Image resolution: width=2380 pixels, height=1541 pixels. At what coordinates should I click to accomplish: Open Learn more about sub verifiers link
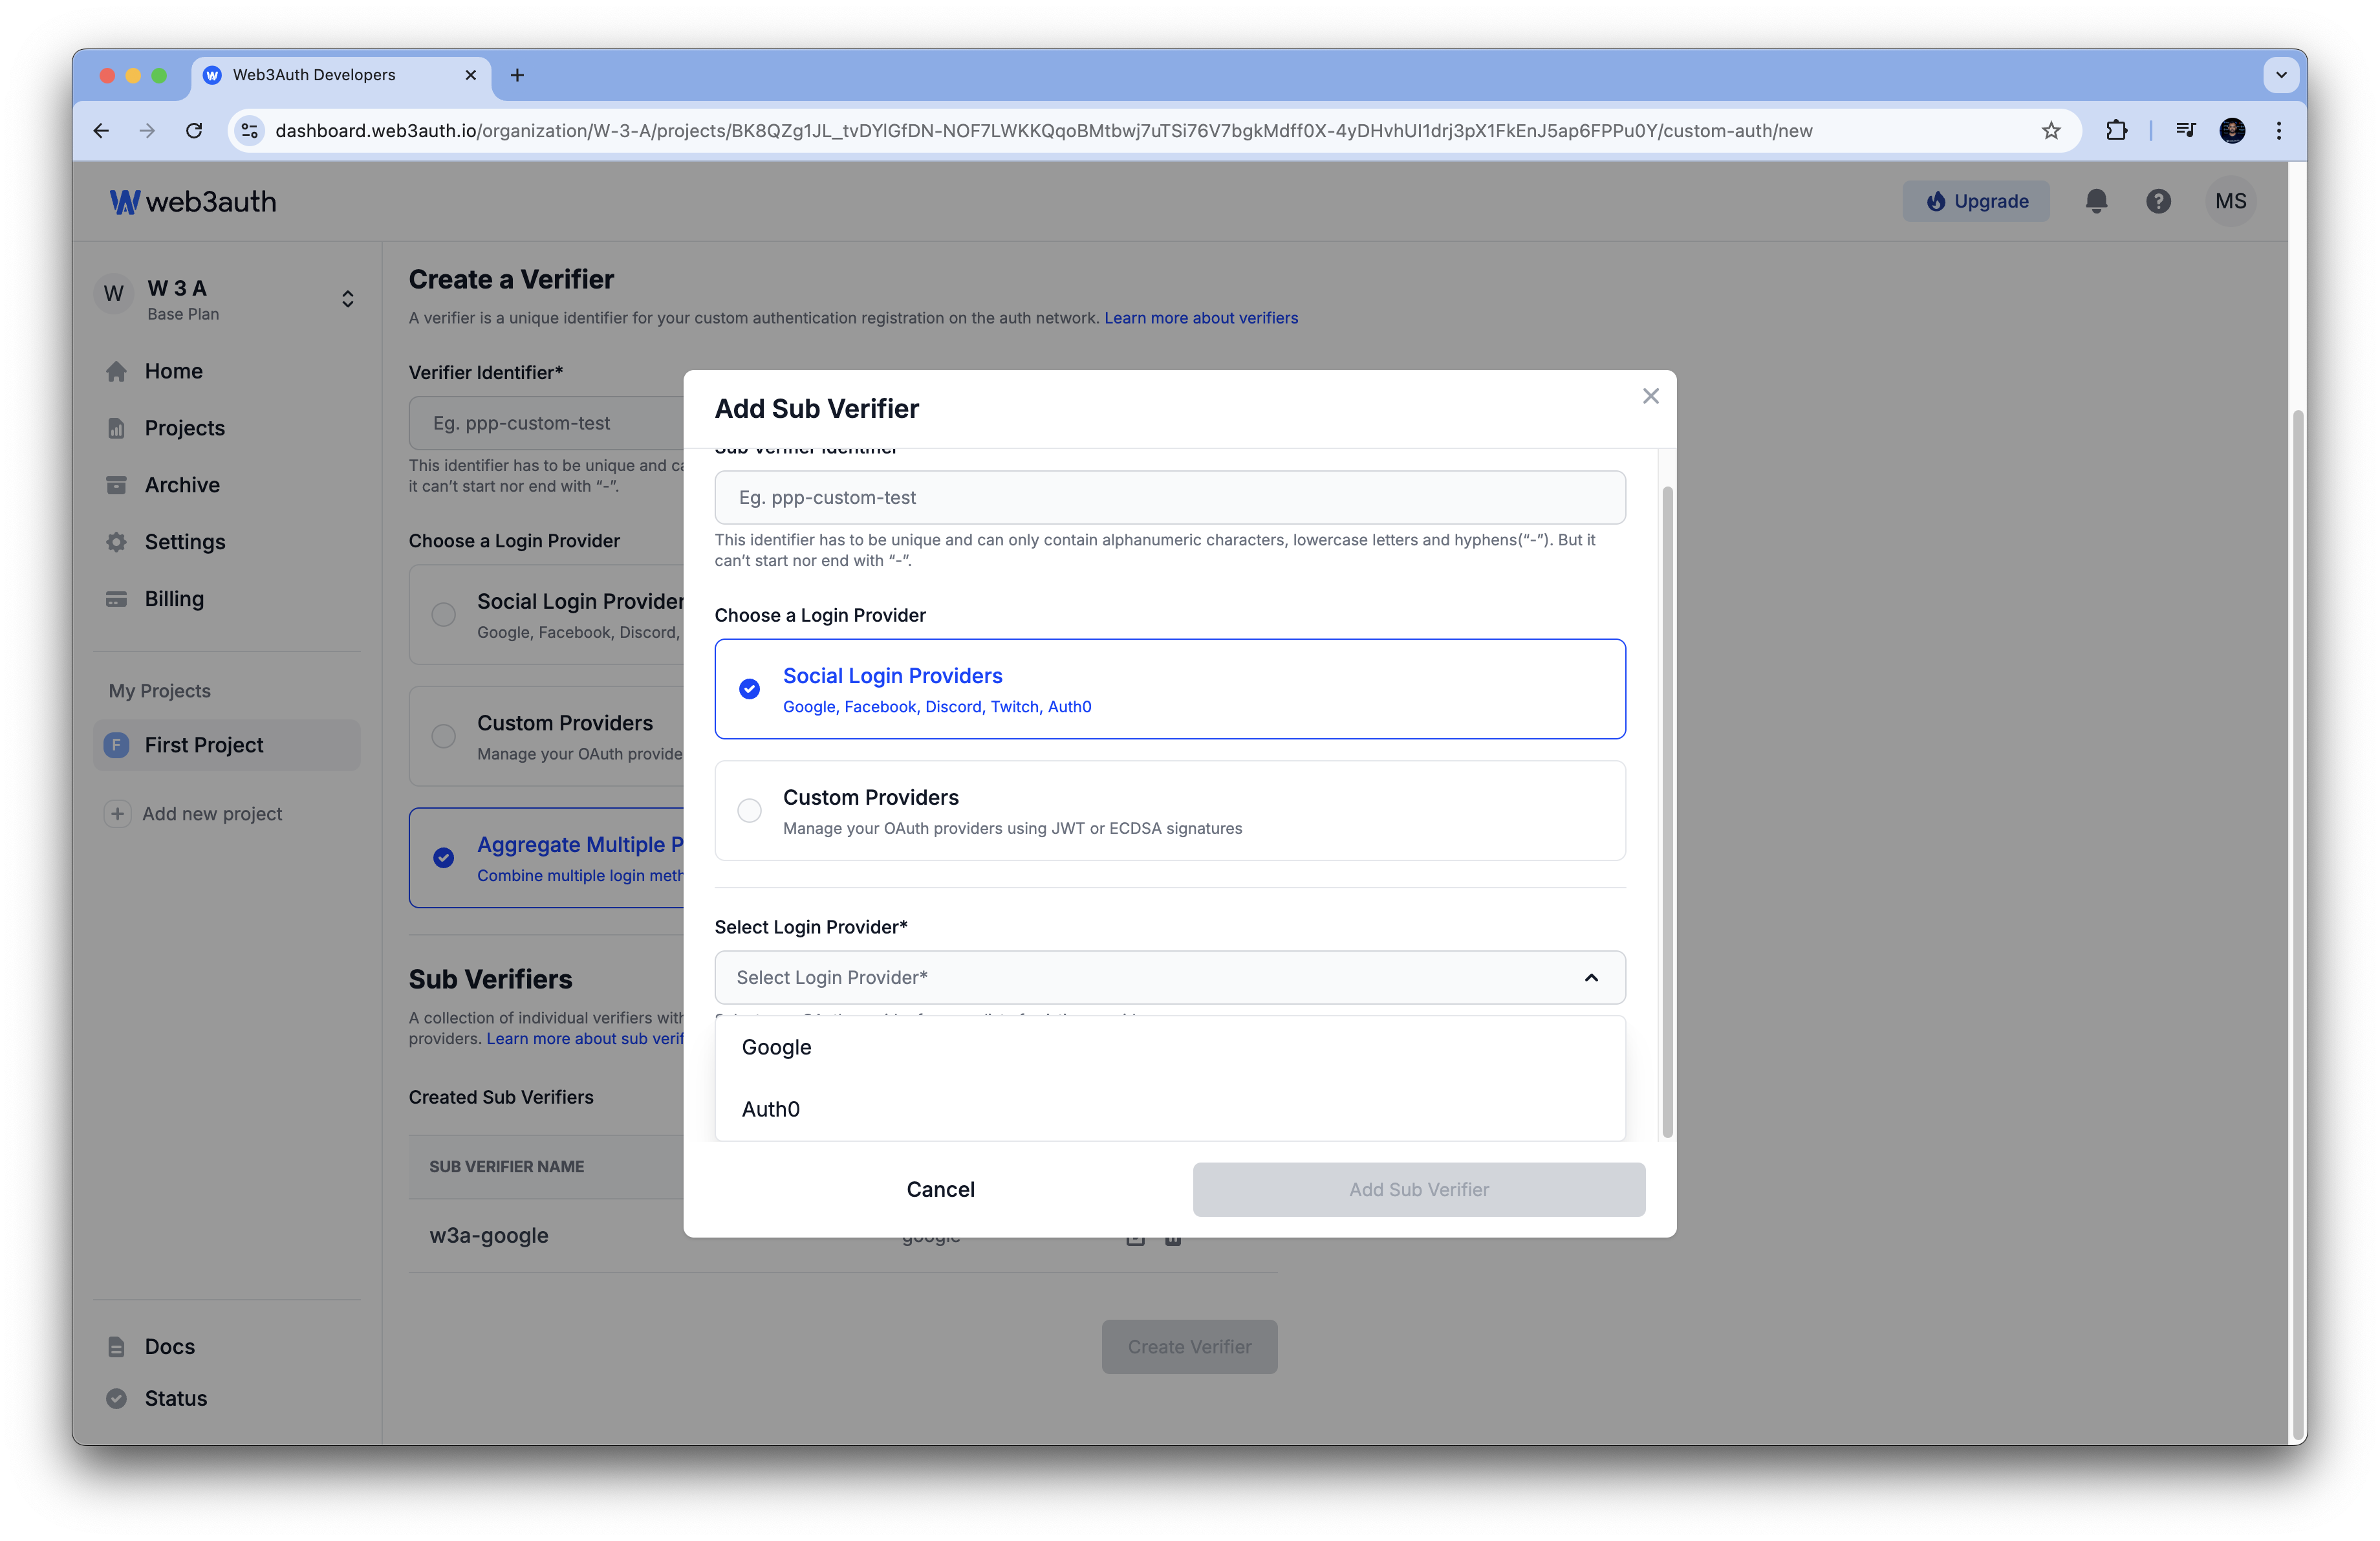pos(585,1039)
